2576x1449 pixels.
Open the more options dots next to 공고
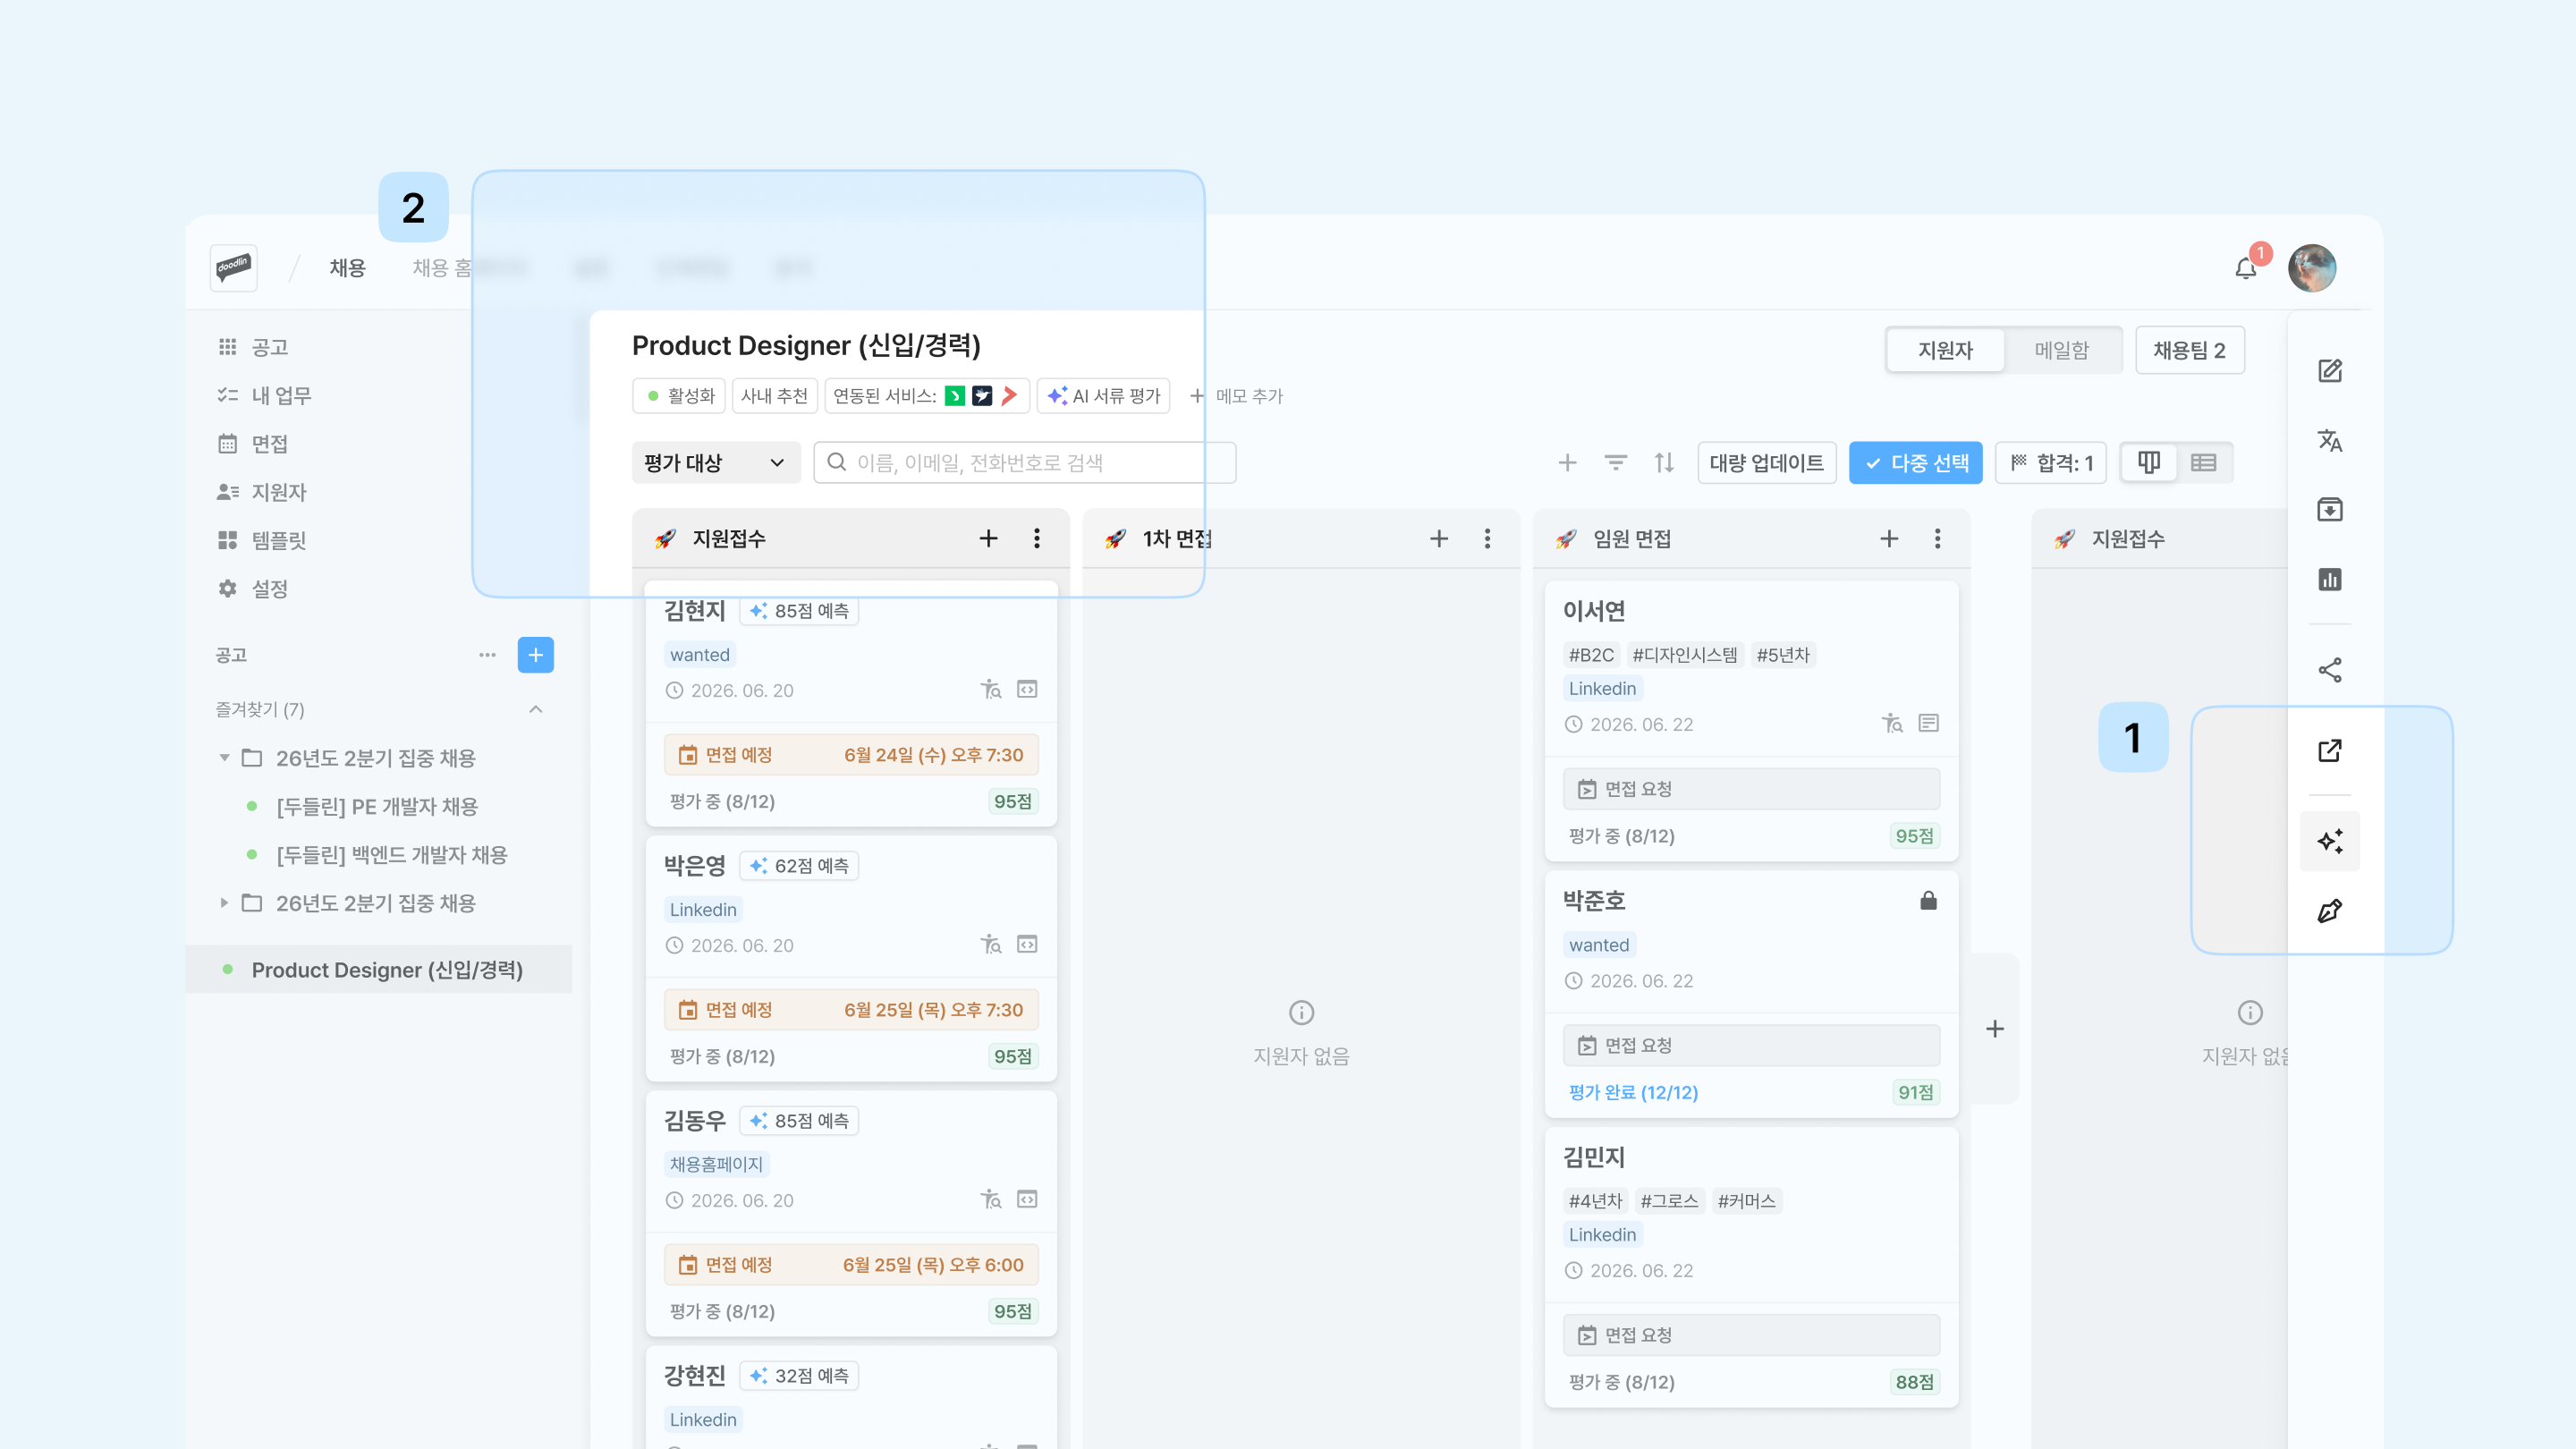point(487,655)
